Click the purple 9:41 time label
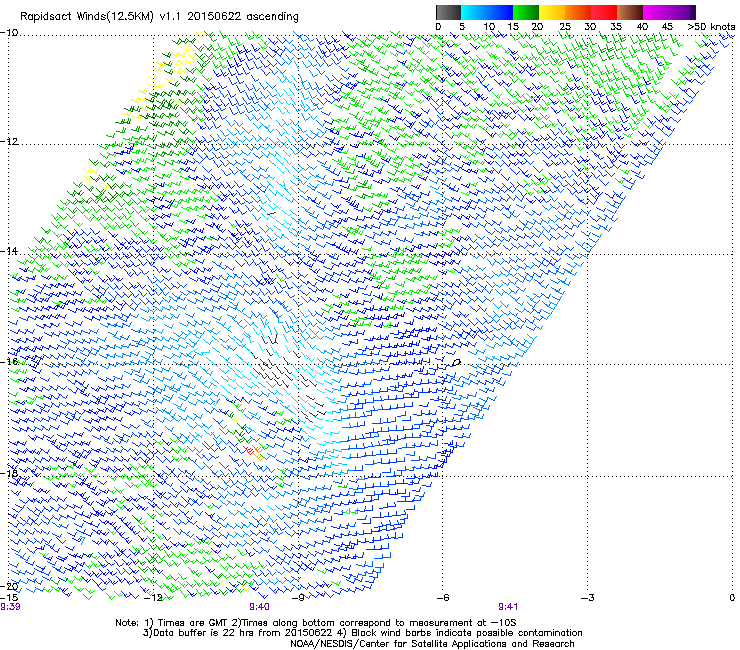This screenshot has height=650, width=740. (x=508, y=607)
